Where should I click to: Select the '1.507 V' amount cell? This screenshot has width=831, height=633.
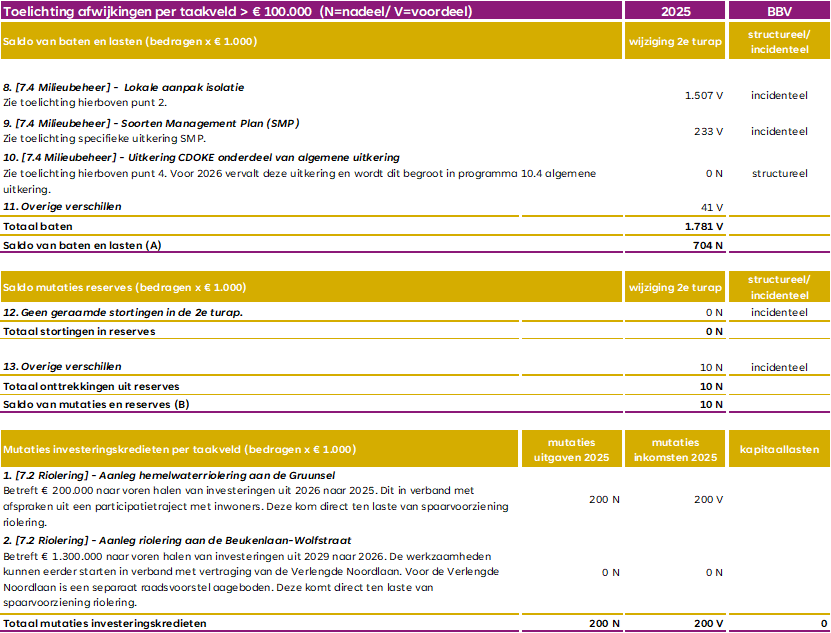(x=704, y=95)
